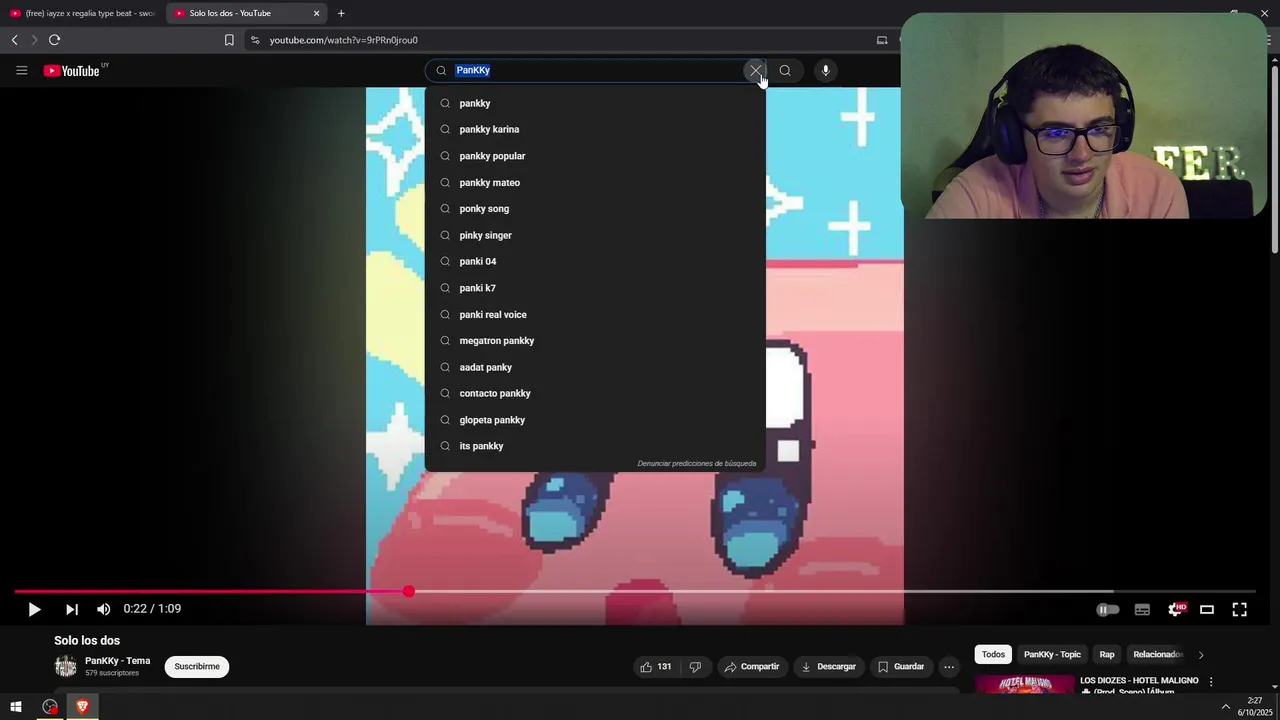Open the taskbar app next to Start
Viewport: 1280px width, 720px height.
(50, 707)
